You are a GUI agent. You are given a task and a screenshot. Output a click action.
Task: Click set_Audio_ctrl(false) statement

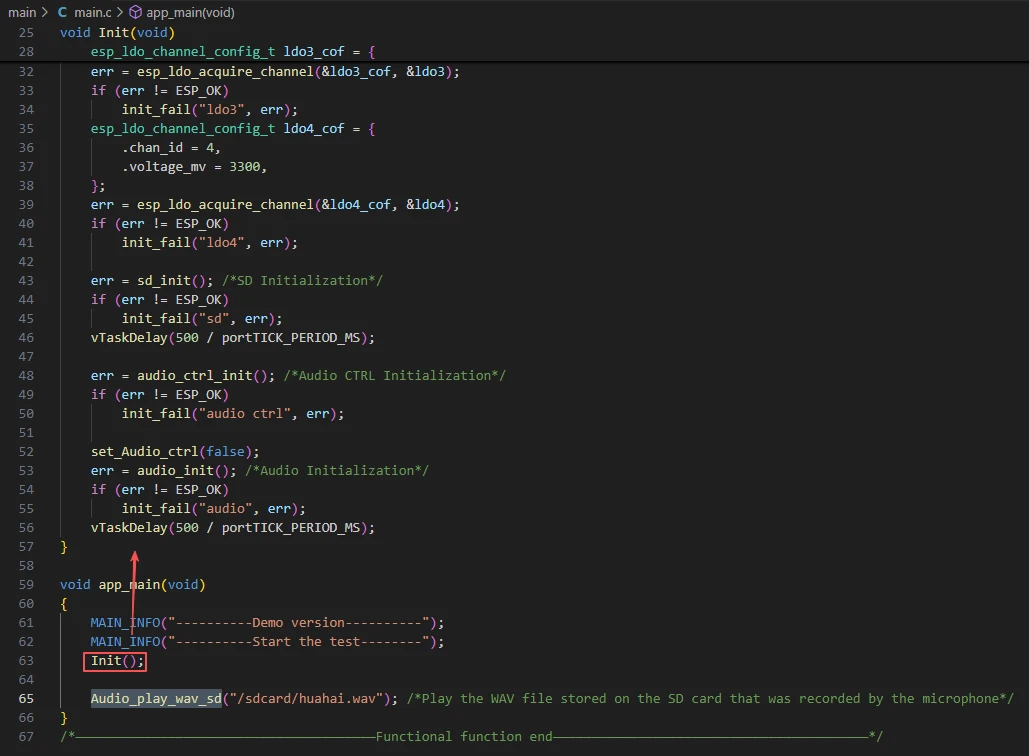(175, 452)
